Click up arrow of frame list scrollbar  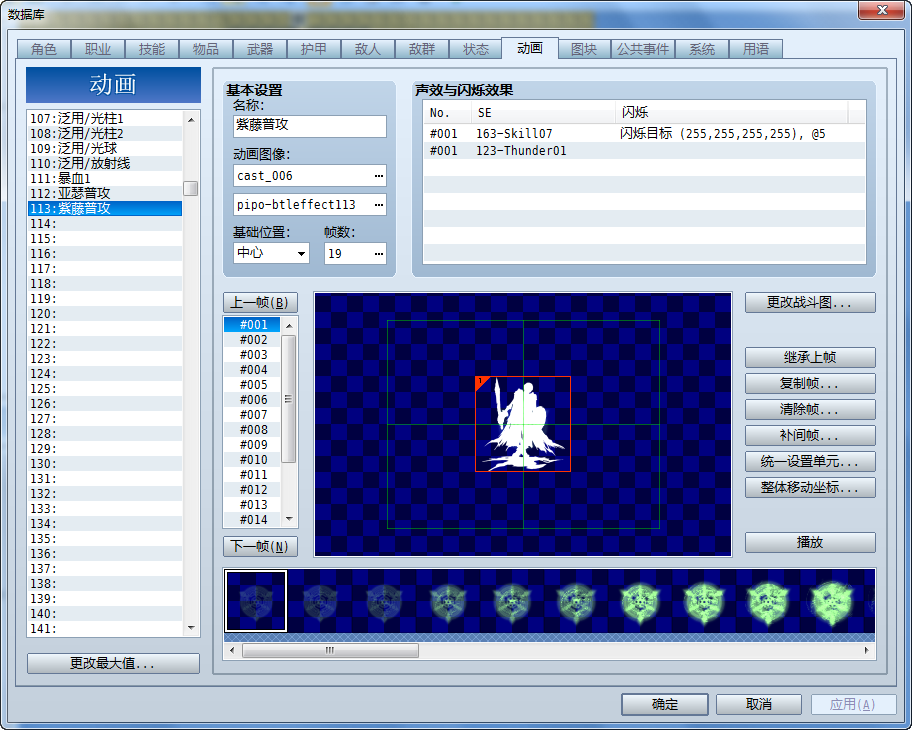tap(289, 326)
